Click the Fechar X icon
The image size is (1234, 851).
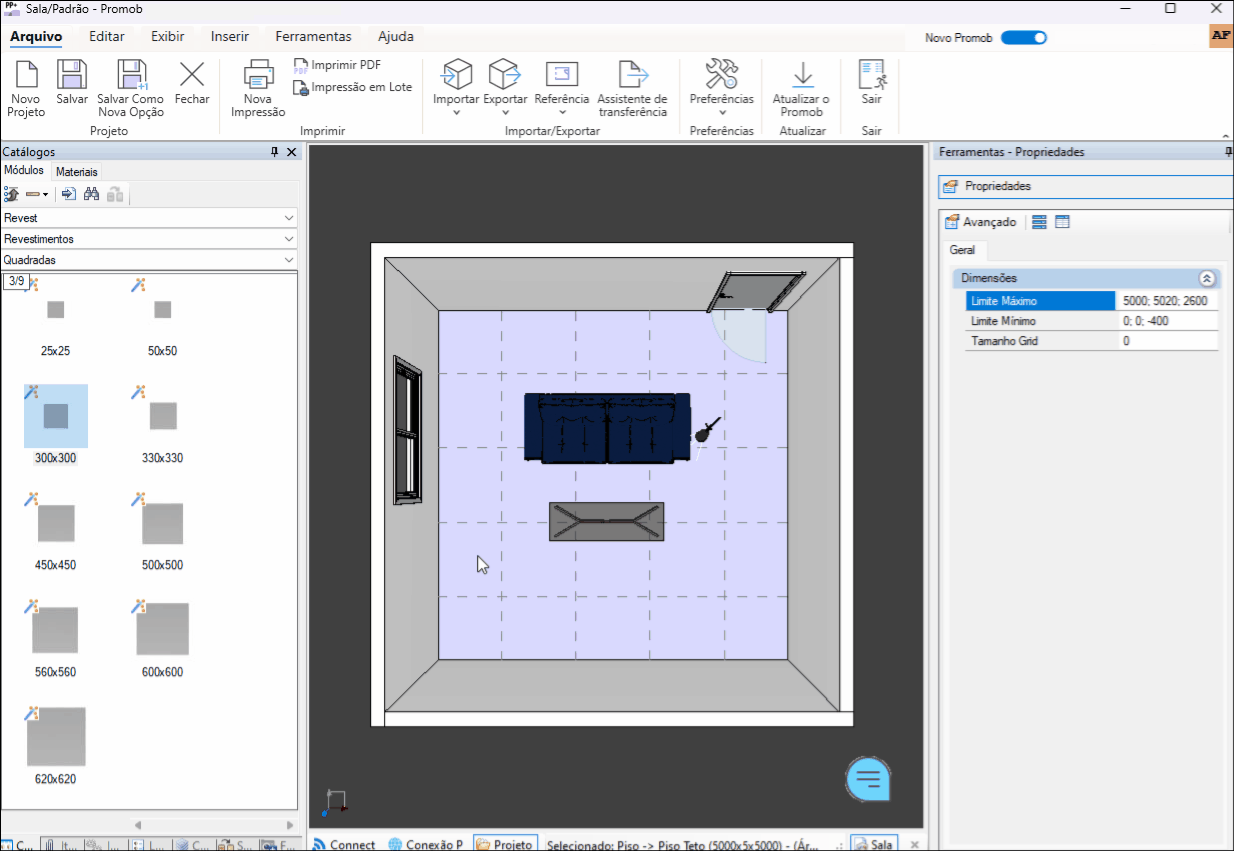pyautogui.click(x=192, y=75)
